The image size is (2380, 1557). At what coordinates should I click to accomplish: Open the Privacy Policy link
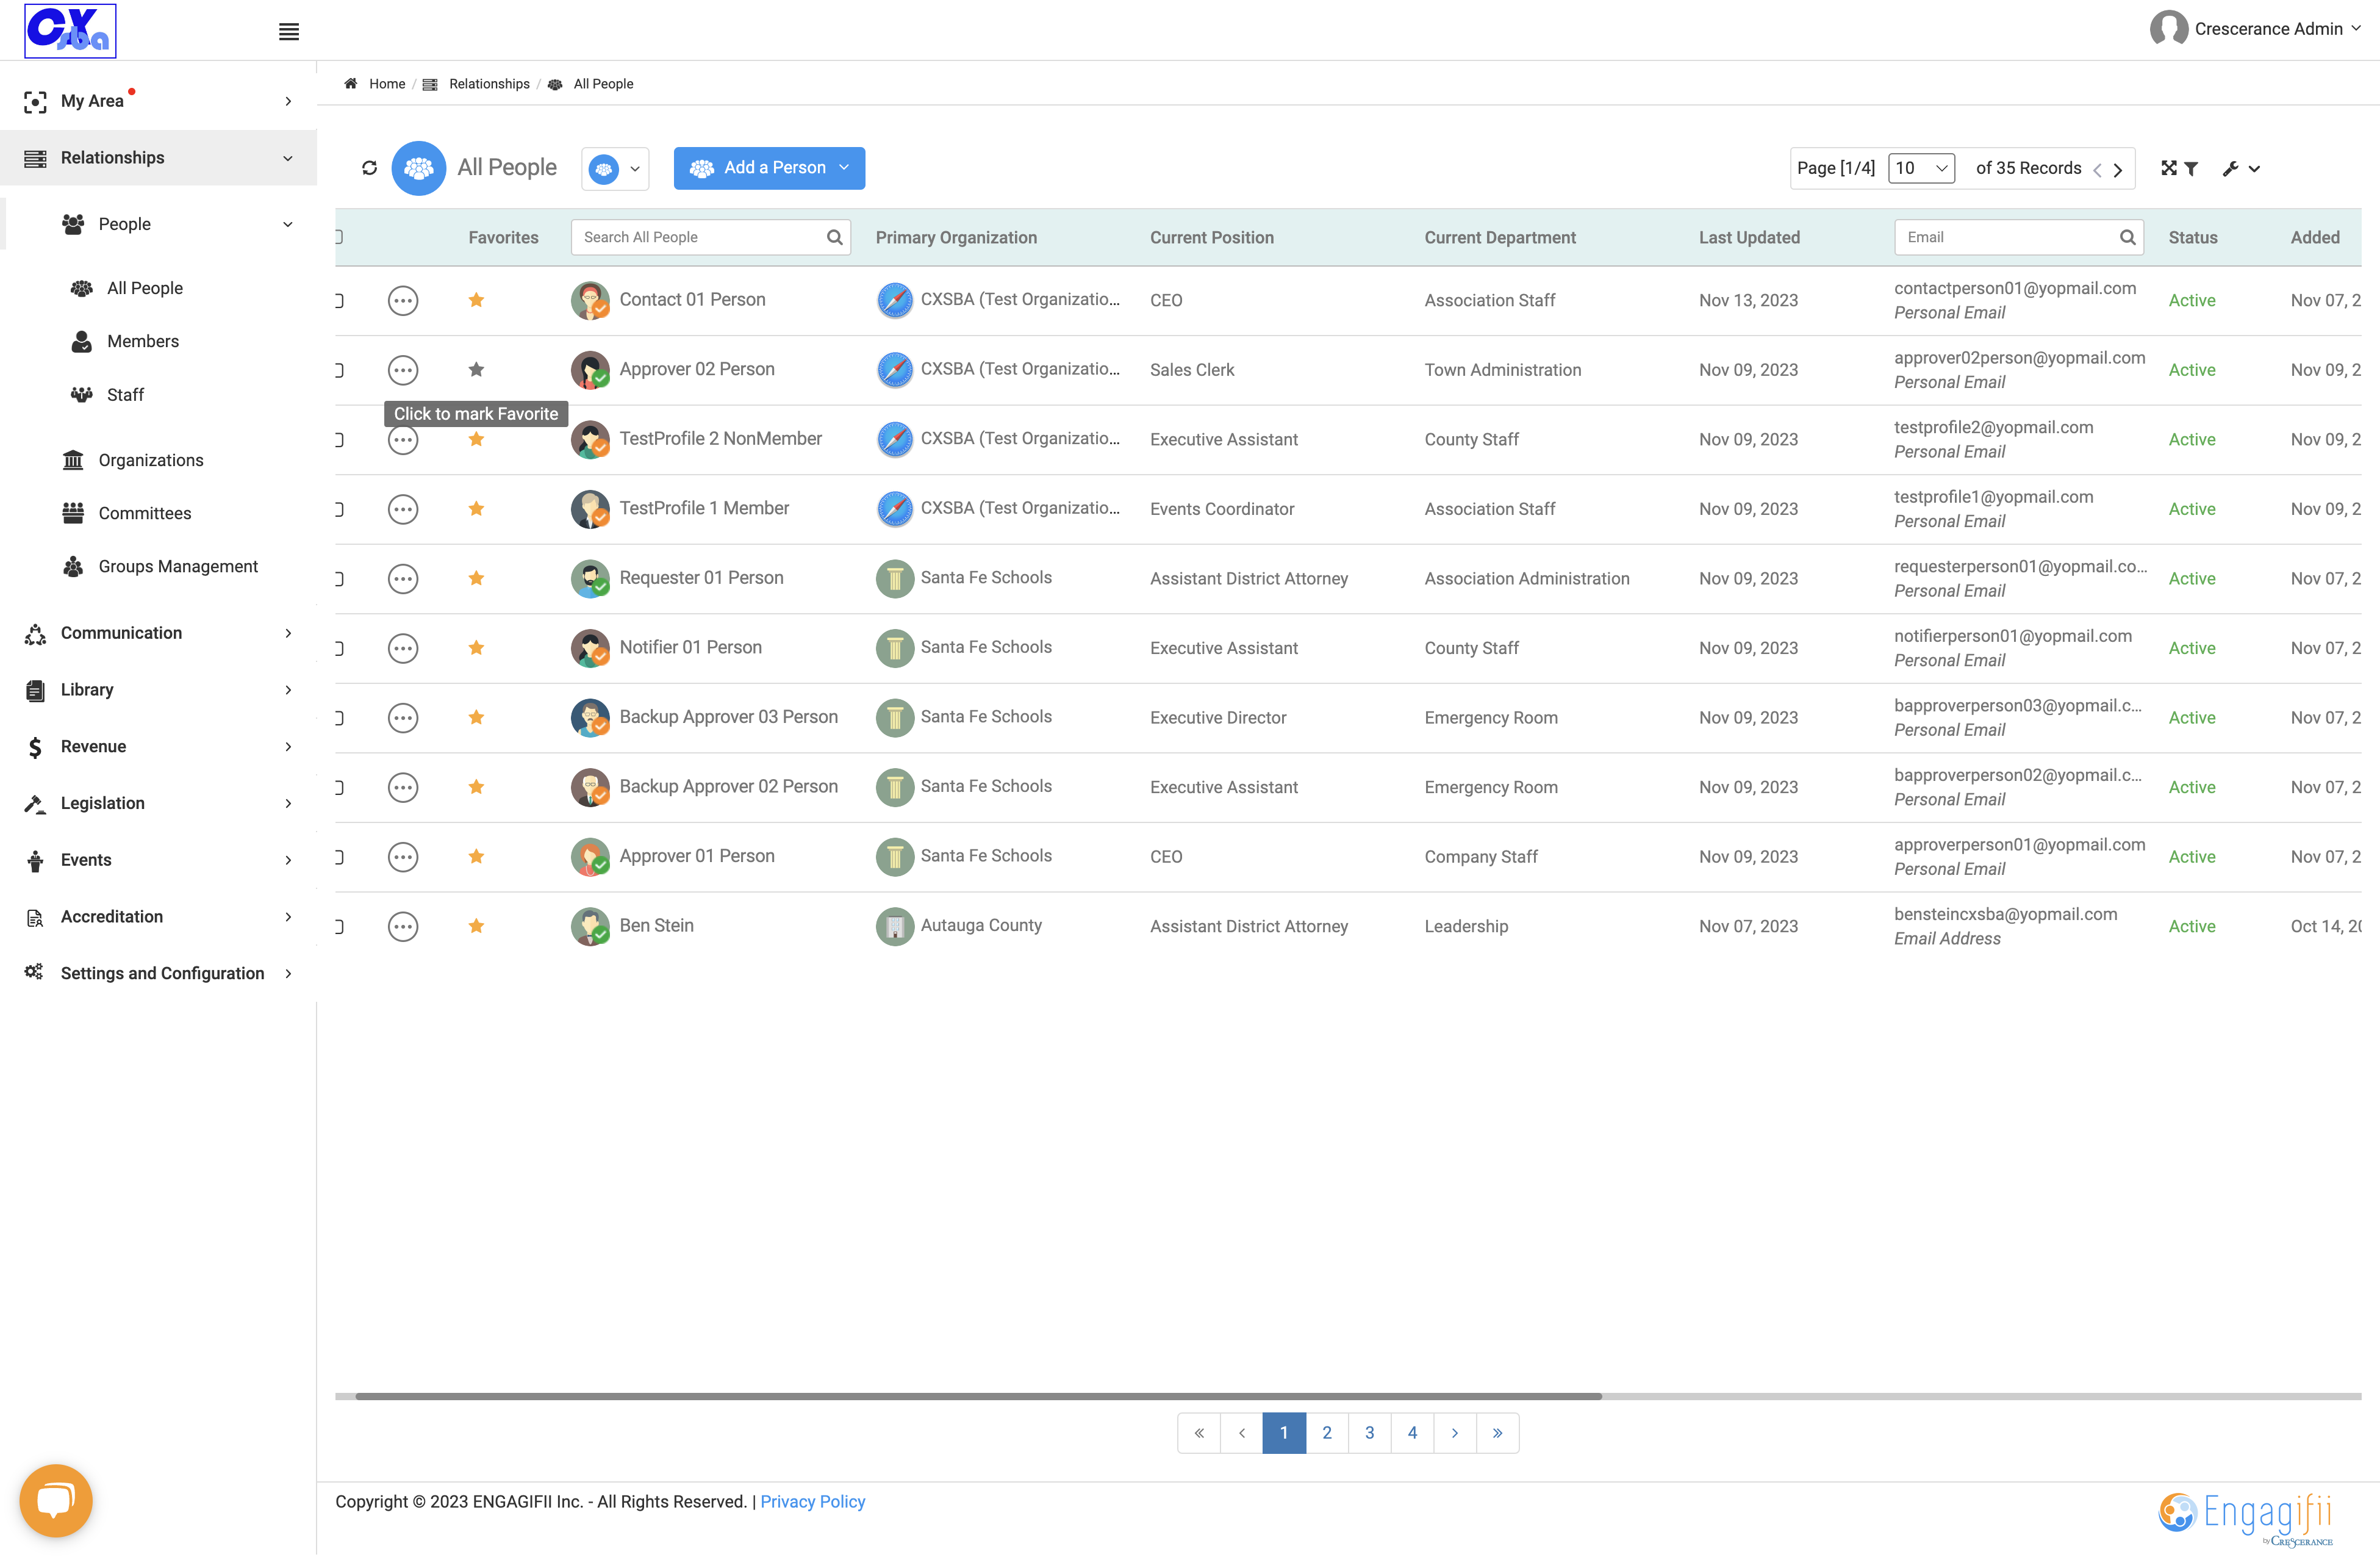coord(812,1501)
